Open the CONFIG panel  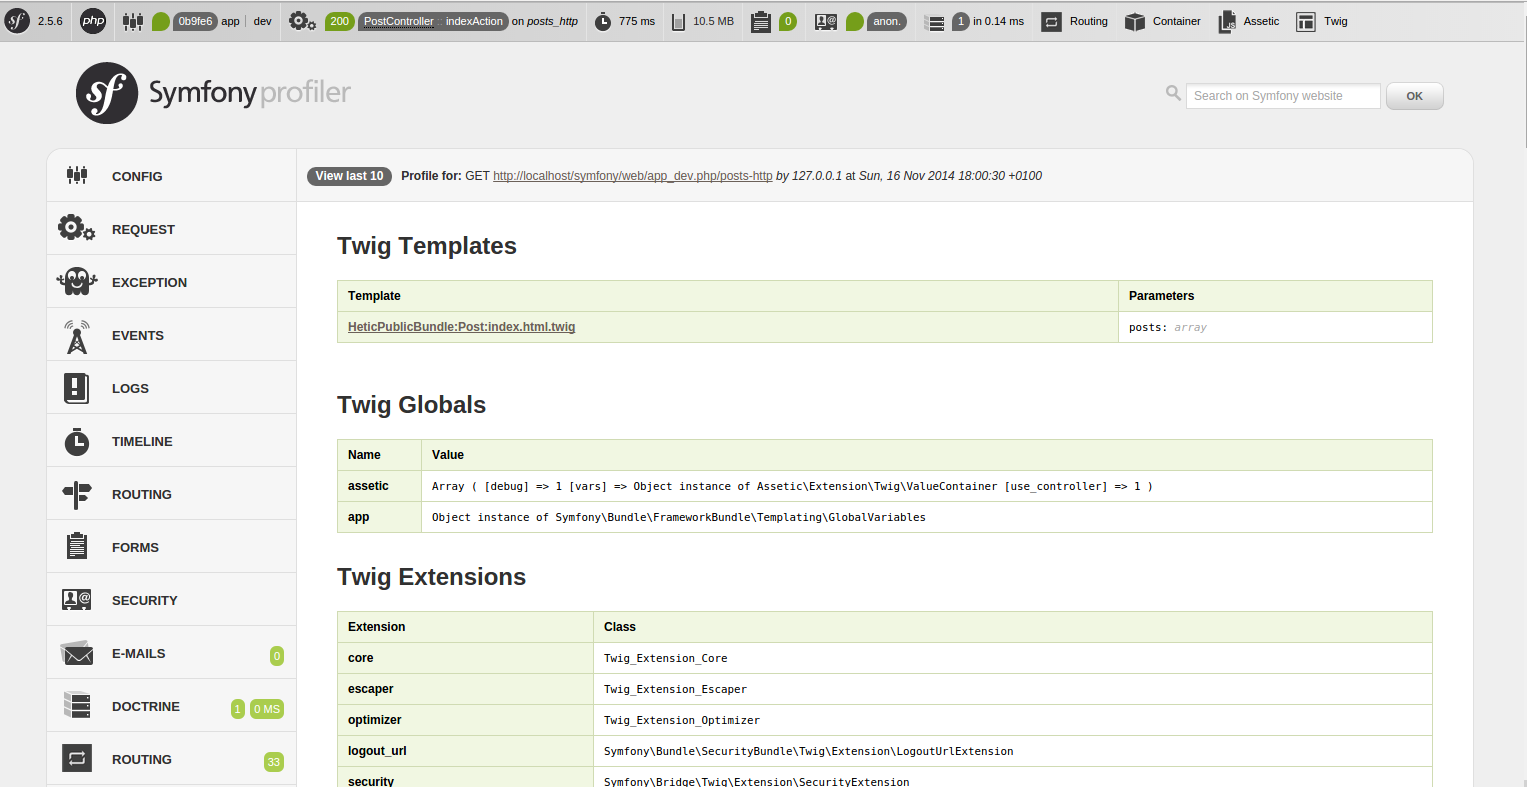[x=171, y=176]
